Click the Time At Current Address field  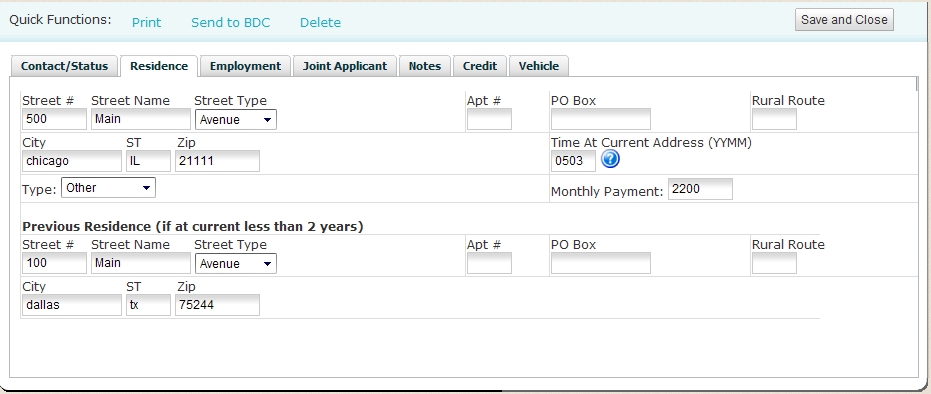pyautogui.click(x=573, y=161)
